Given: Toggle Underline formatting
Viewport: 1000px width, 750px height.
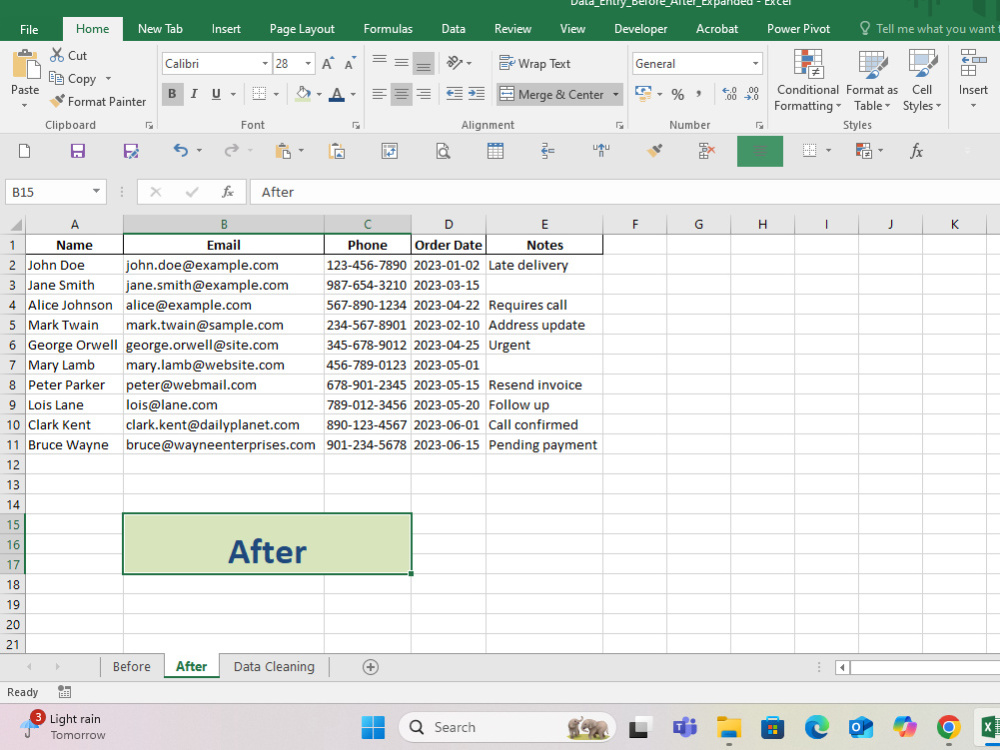Looking at the screenshot, I should [x=216, y=94].
